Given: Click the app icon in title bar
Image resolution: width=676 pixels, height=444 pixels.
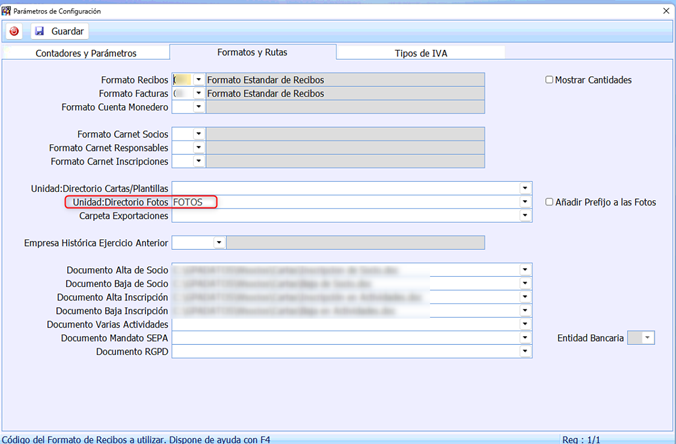Looking at the screenshot, I should 7,10.
